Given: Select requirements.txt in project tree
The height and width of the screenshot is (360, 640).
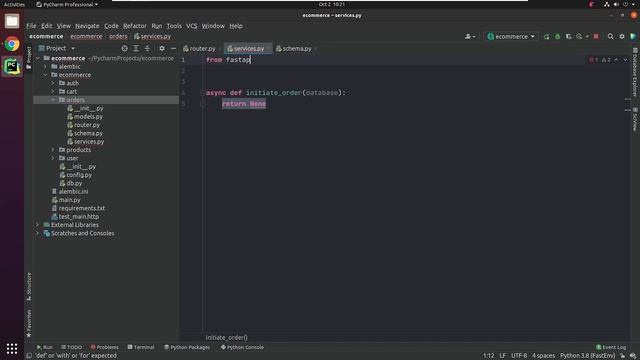Looking at the screenshot, I should (82, 208).
